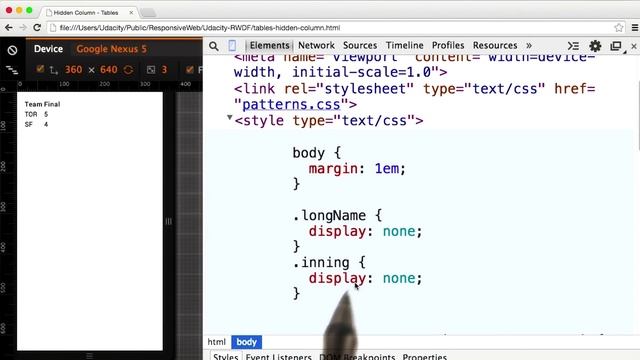Select the Resources tab
The image size is (640, 360).
coord(495,45)
